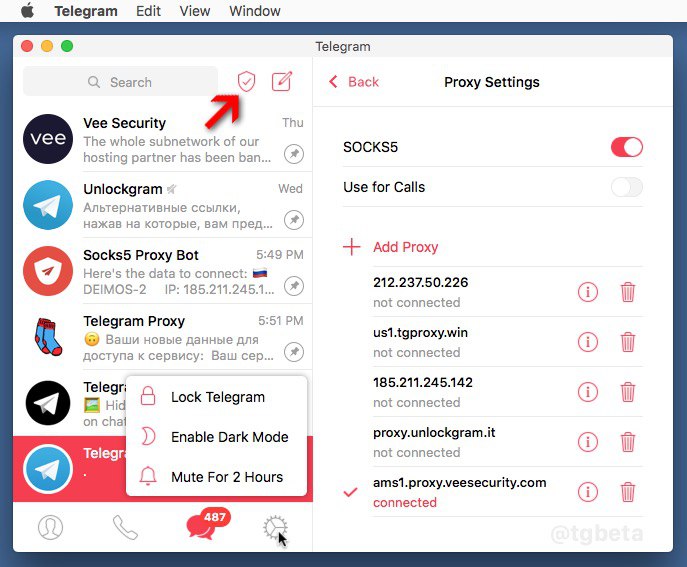Delete the ams1.proxy.veesecurity.com proxy
The width and height of the screenshot is (687, 567).
(627, 492)
